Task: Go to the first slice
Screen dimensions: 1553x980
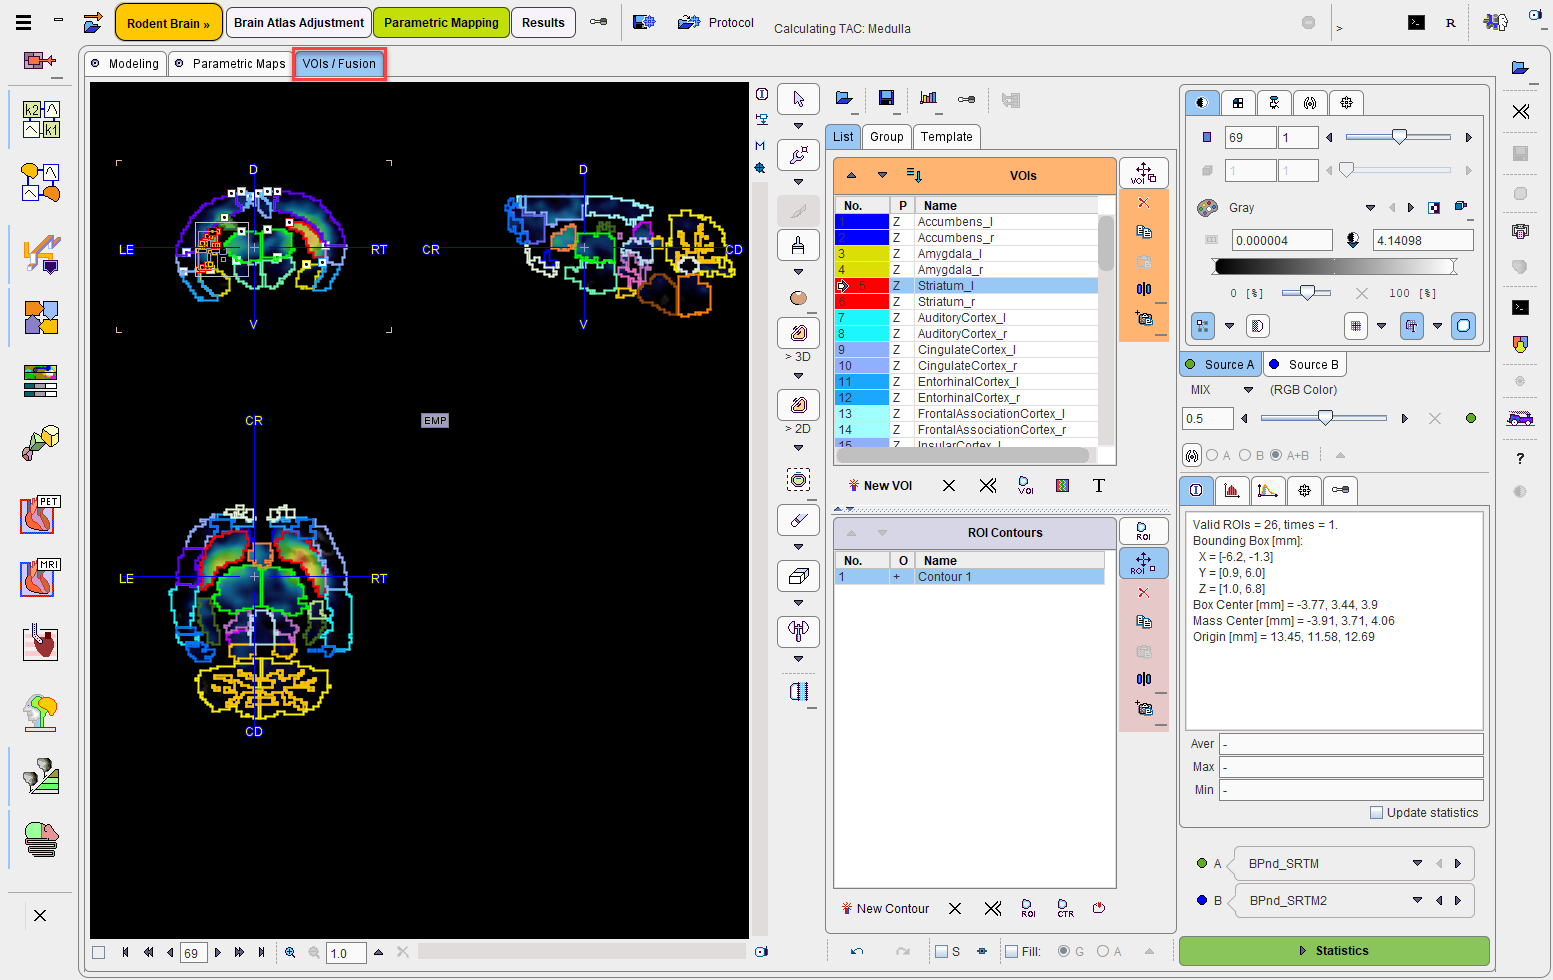Action: pos(126,952)
